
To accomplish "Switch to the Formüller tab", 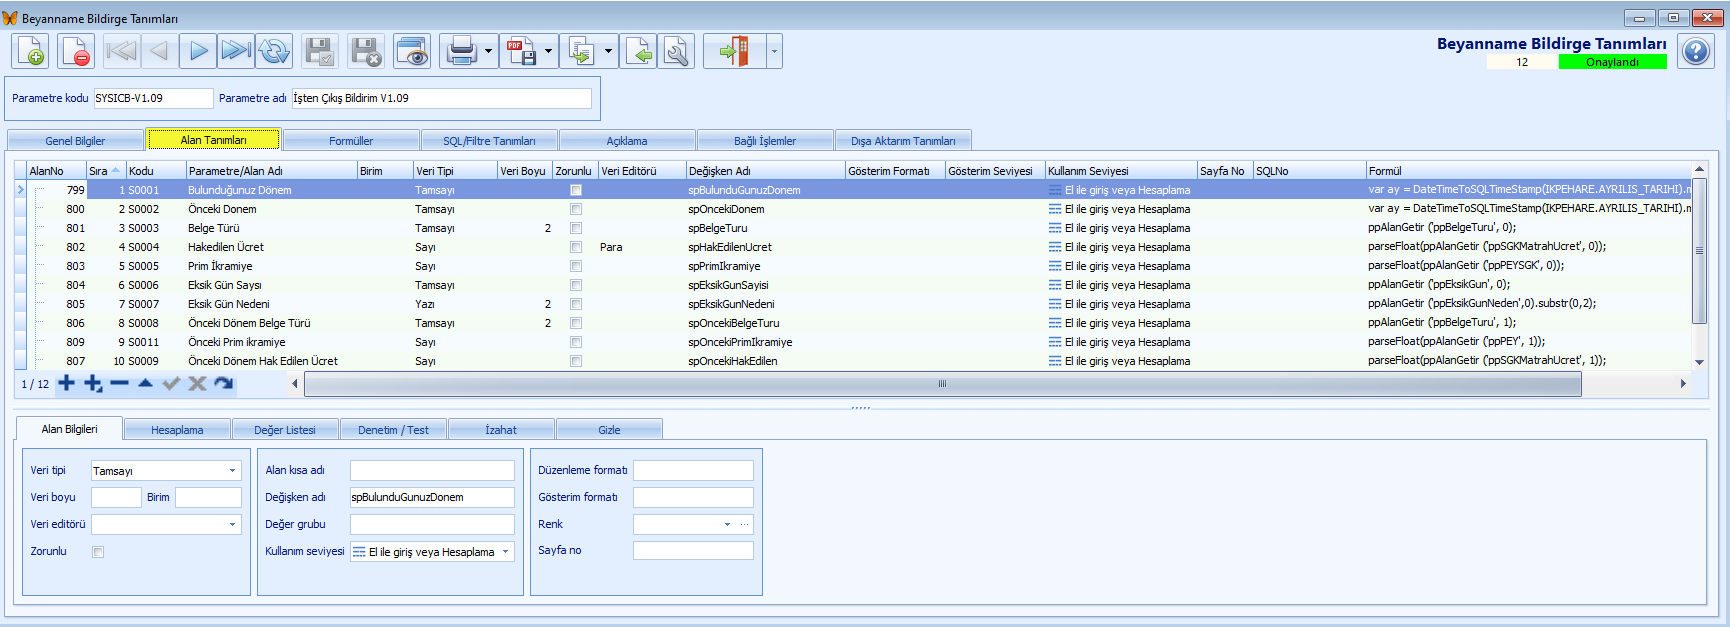I will 351,141.
